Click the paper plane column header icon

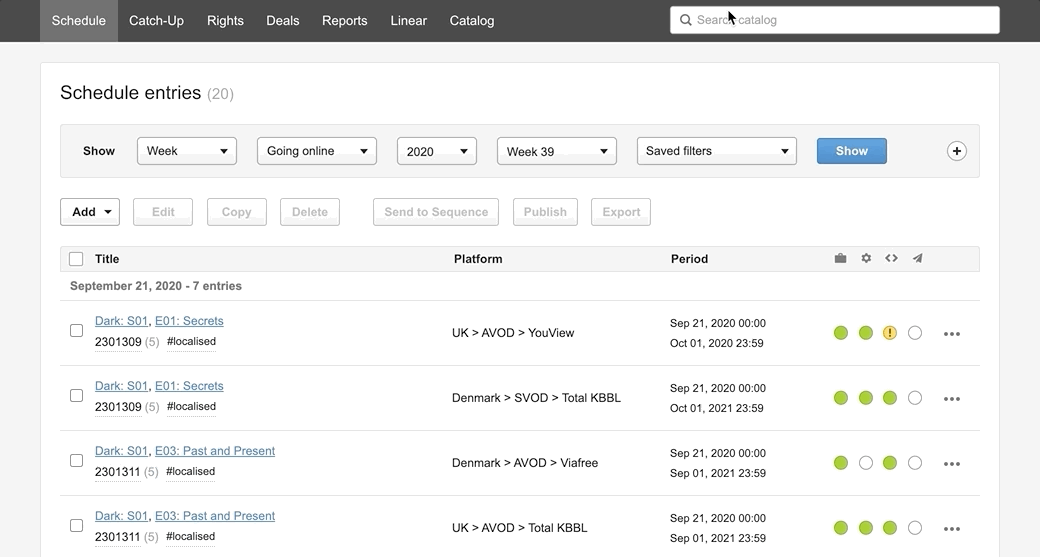pos(917,258)
